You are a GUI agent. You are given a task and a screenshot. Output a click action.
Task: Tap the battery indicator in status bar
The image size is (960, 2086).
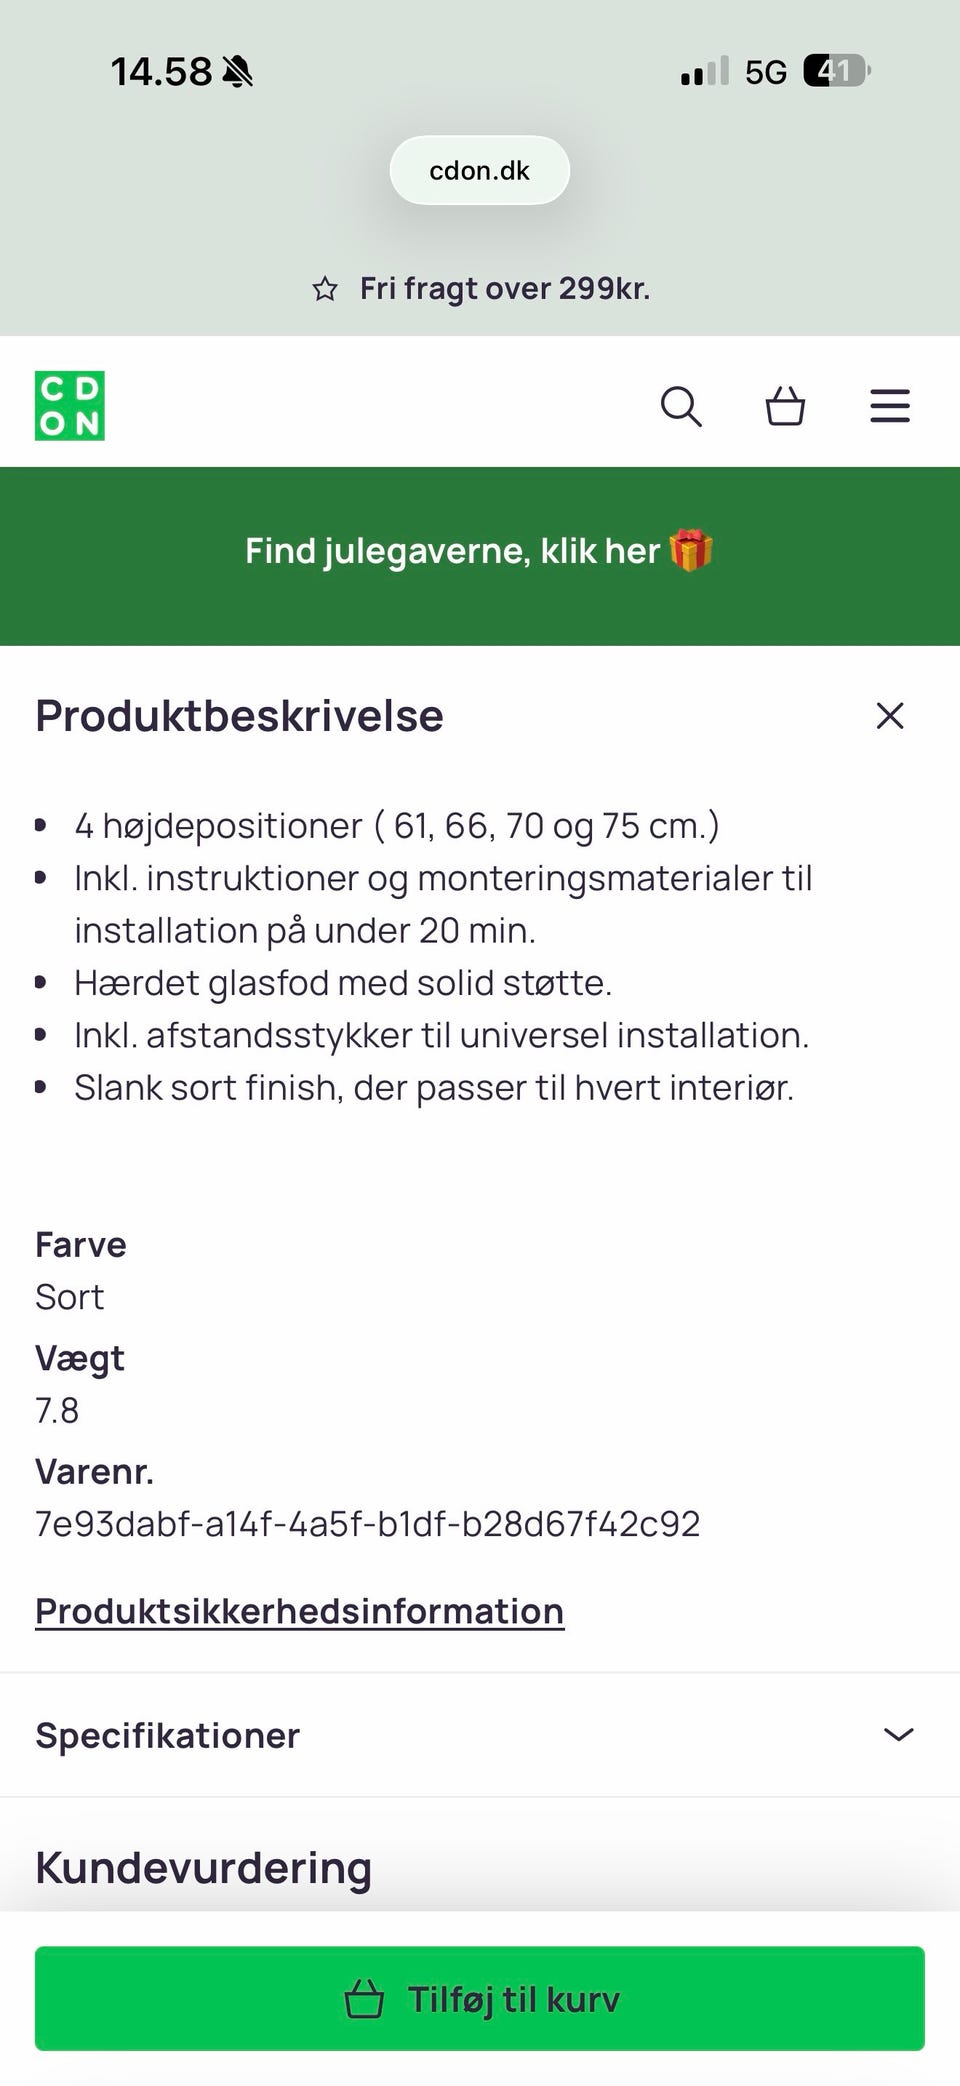coord(837,71)
